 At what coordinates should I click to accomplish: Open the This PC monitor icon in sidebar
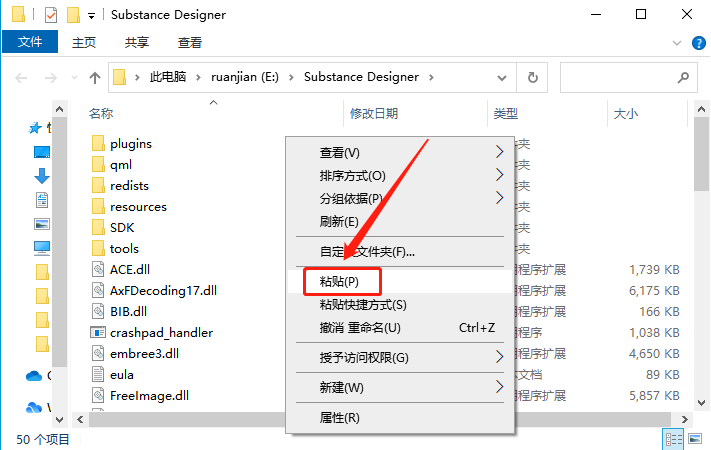tap(42, 248)
